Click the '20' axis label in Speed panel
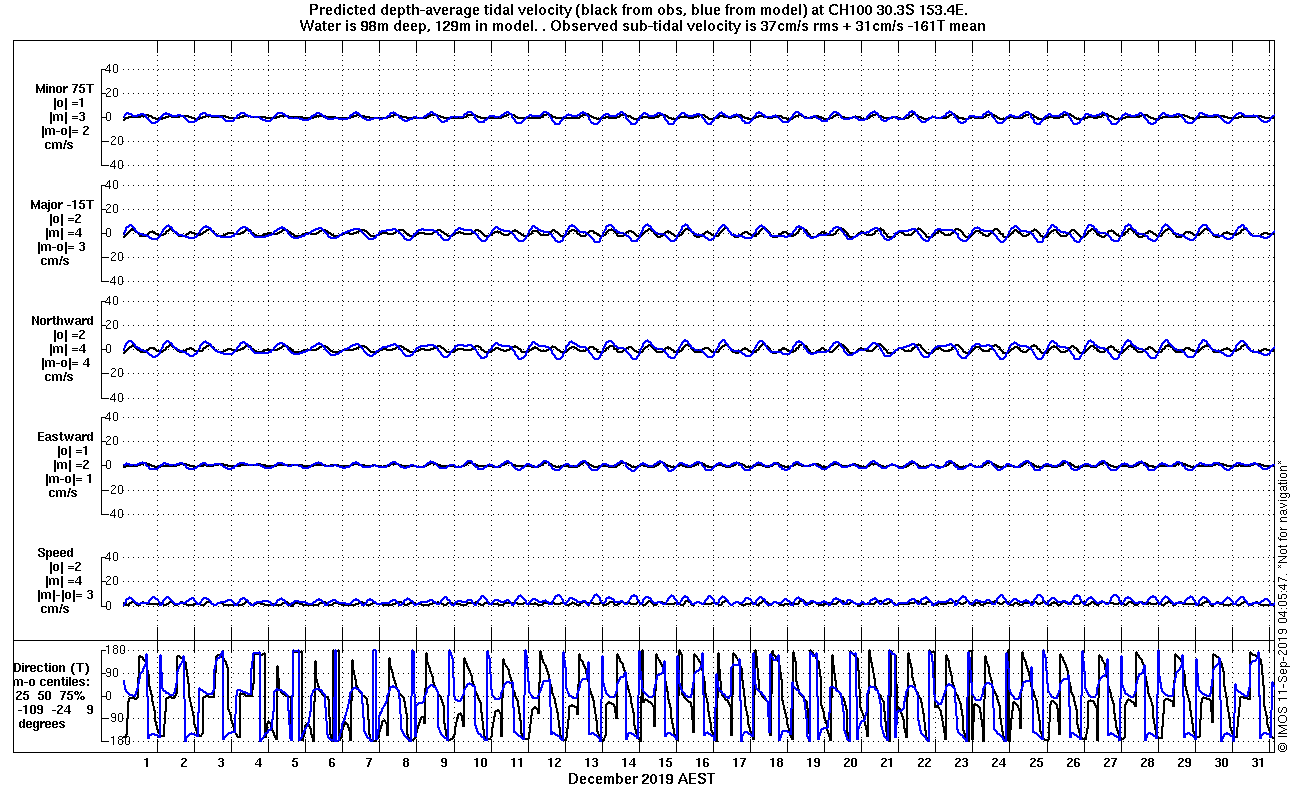 tap(112, 580)
